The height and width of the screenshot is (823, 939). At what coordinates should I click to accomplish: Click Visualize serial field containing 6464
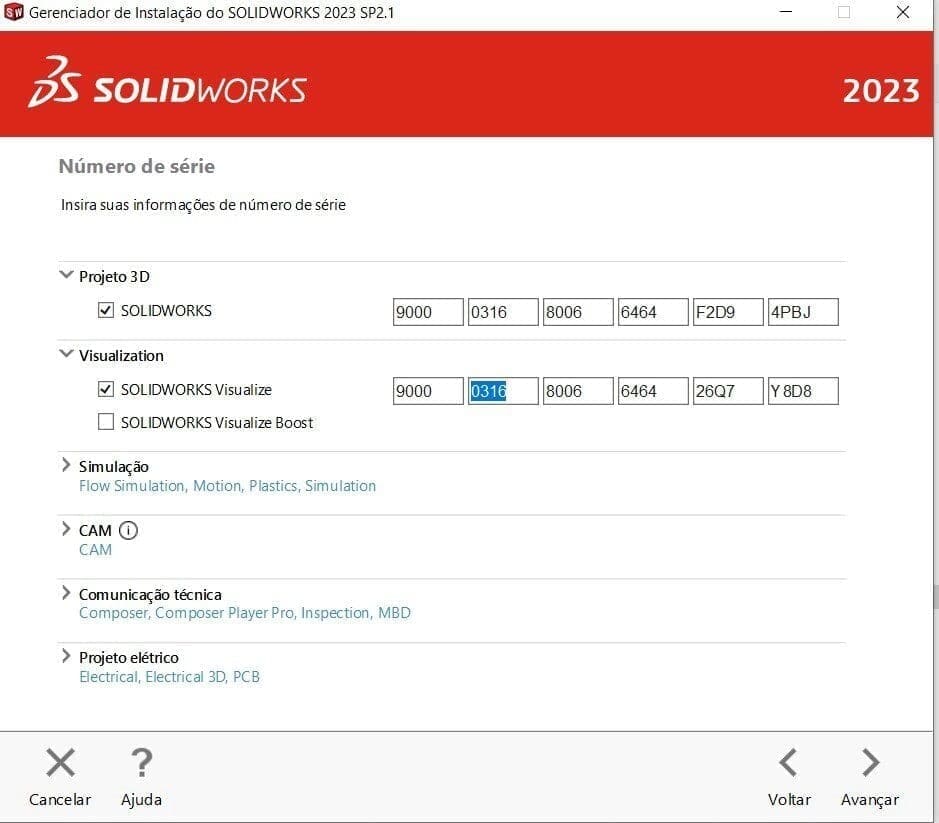click(653, 391)
